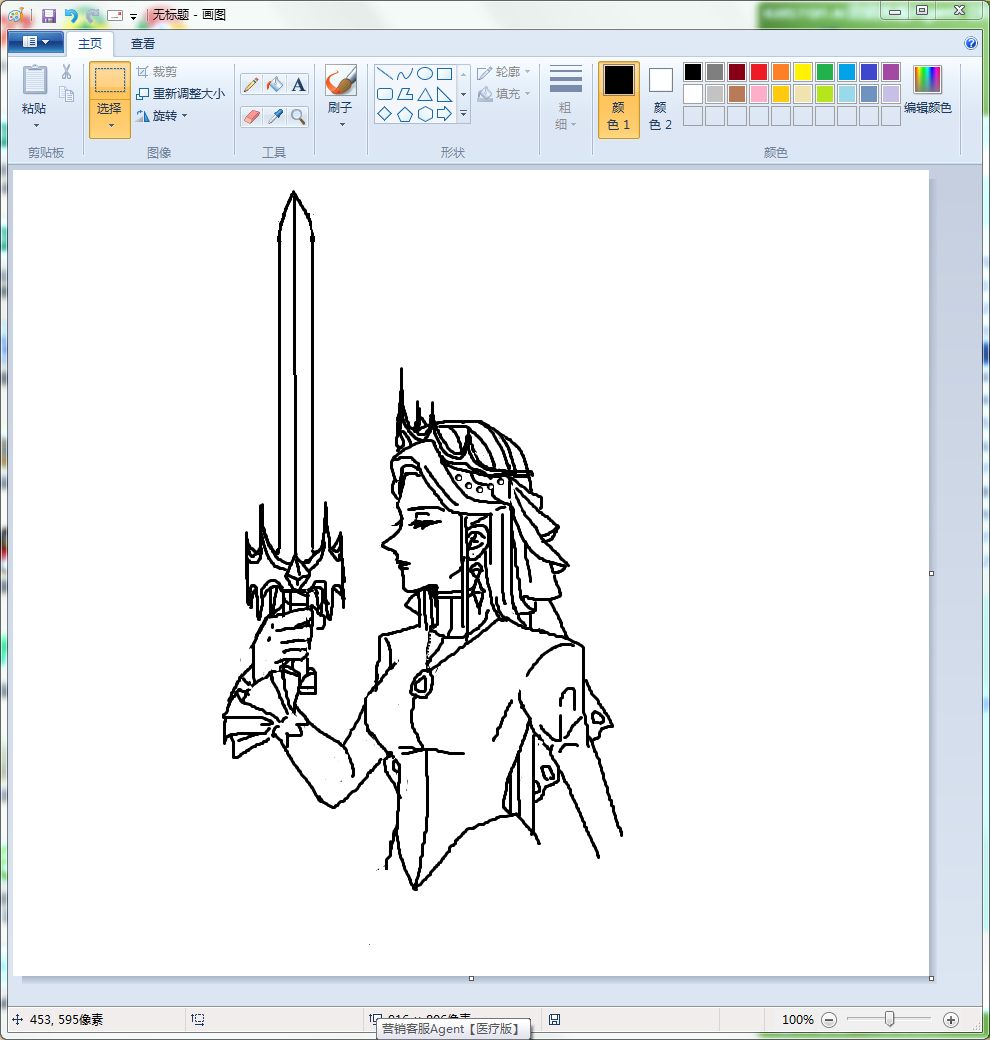
Task: Pick the red color swatch
Action: tap(759, 72)
